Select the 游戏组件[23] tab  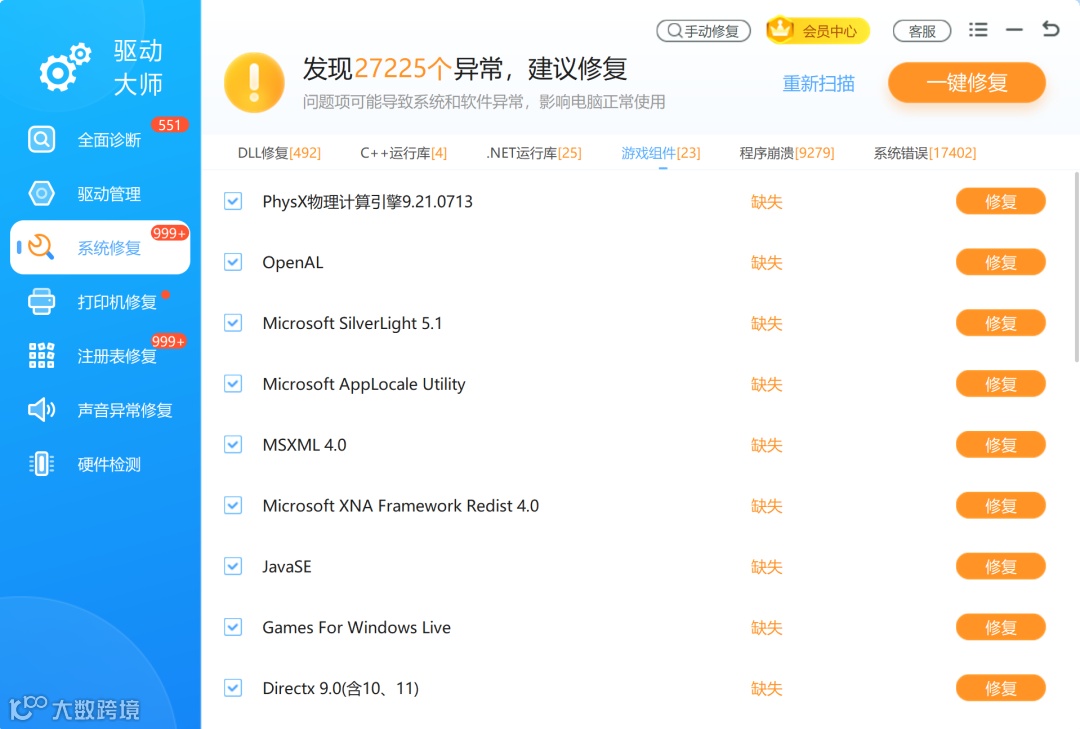661,153
